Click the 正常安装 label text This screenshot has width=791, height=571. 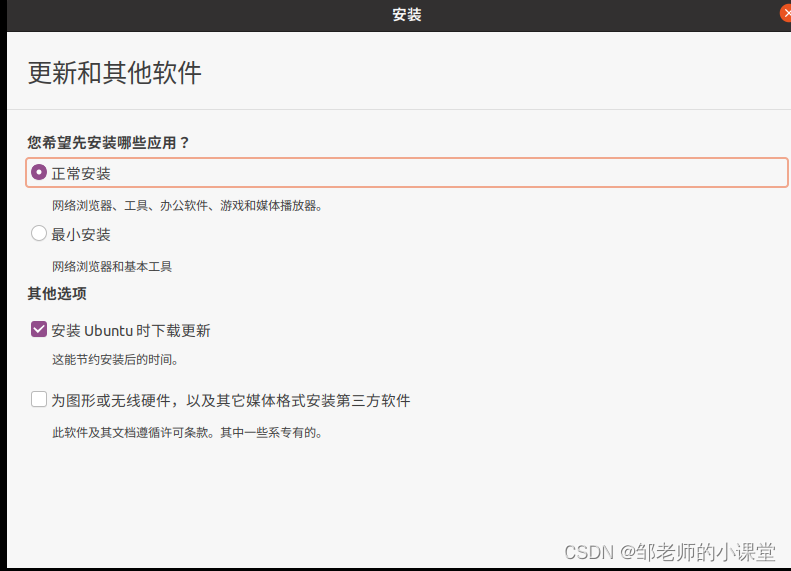click(x=81, y=174)
